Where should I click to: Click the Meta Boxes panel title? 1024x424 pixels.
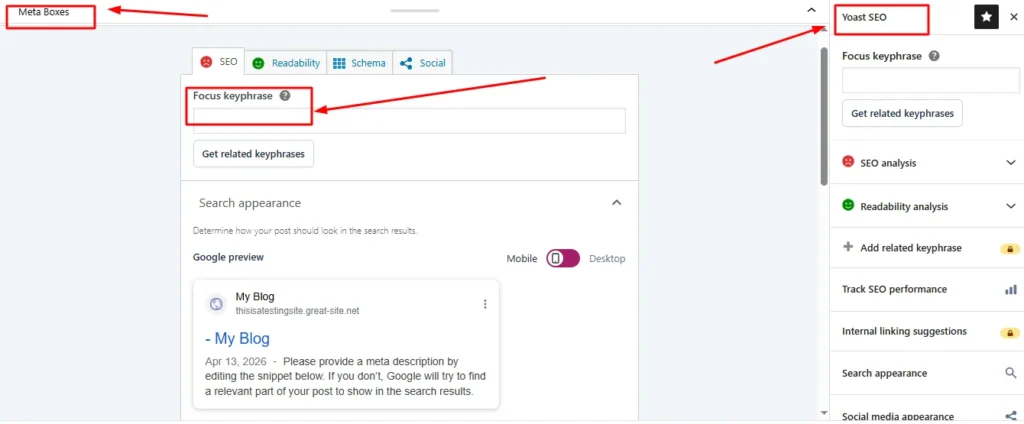pyautogui.click(x=44, y=12)
